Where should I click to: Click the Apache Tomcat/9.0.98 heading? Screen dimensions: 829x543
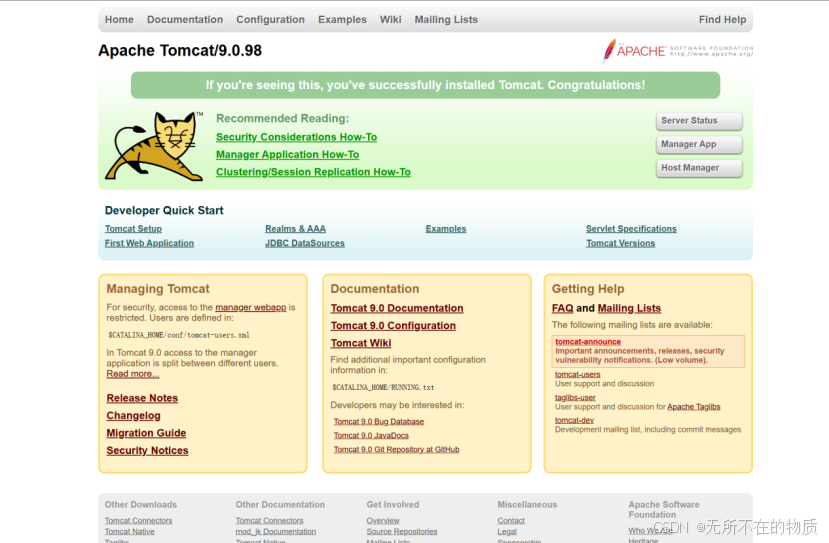coord(180,51)
